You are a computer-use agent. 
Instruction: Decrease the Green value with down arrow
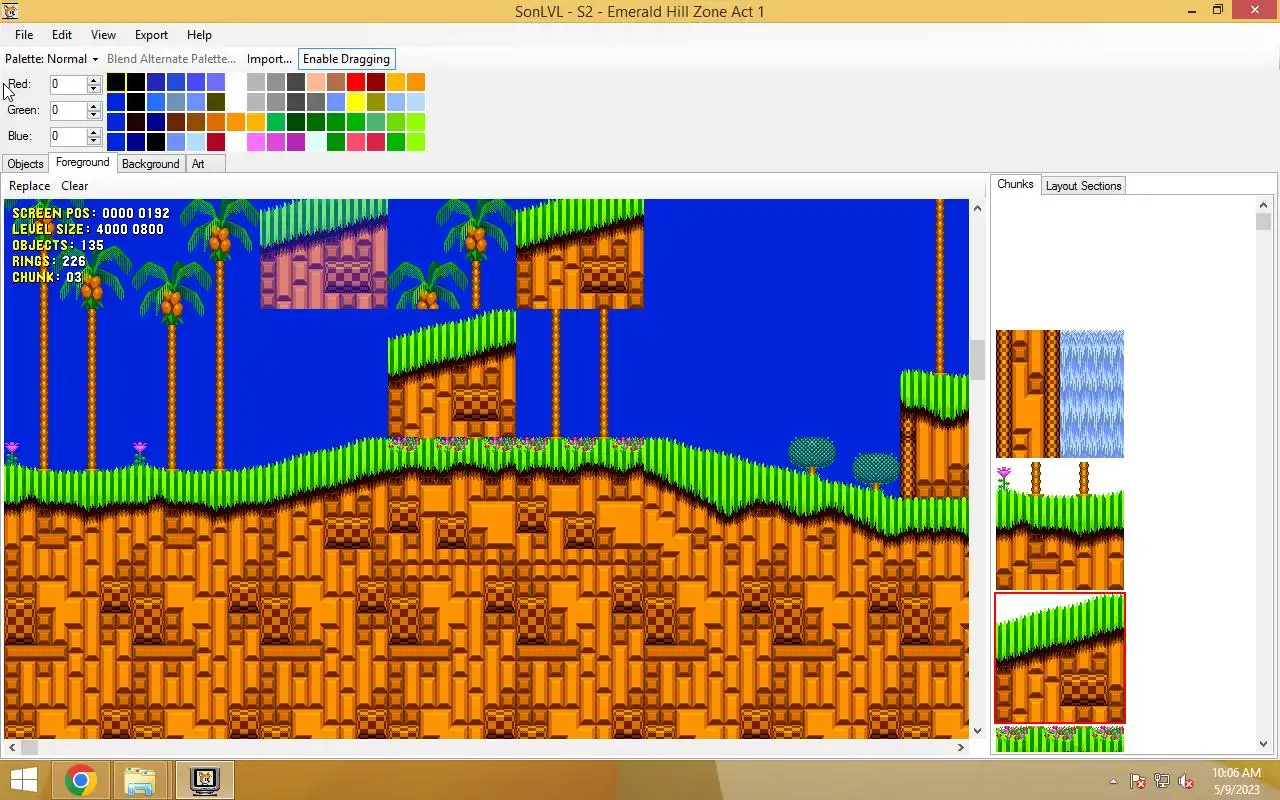tap(94, 115)
